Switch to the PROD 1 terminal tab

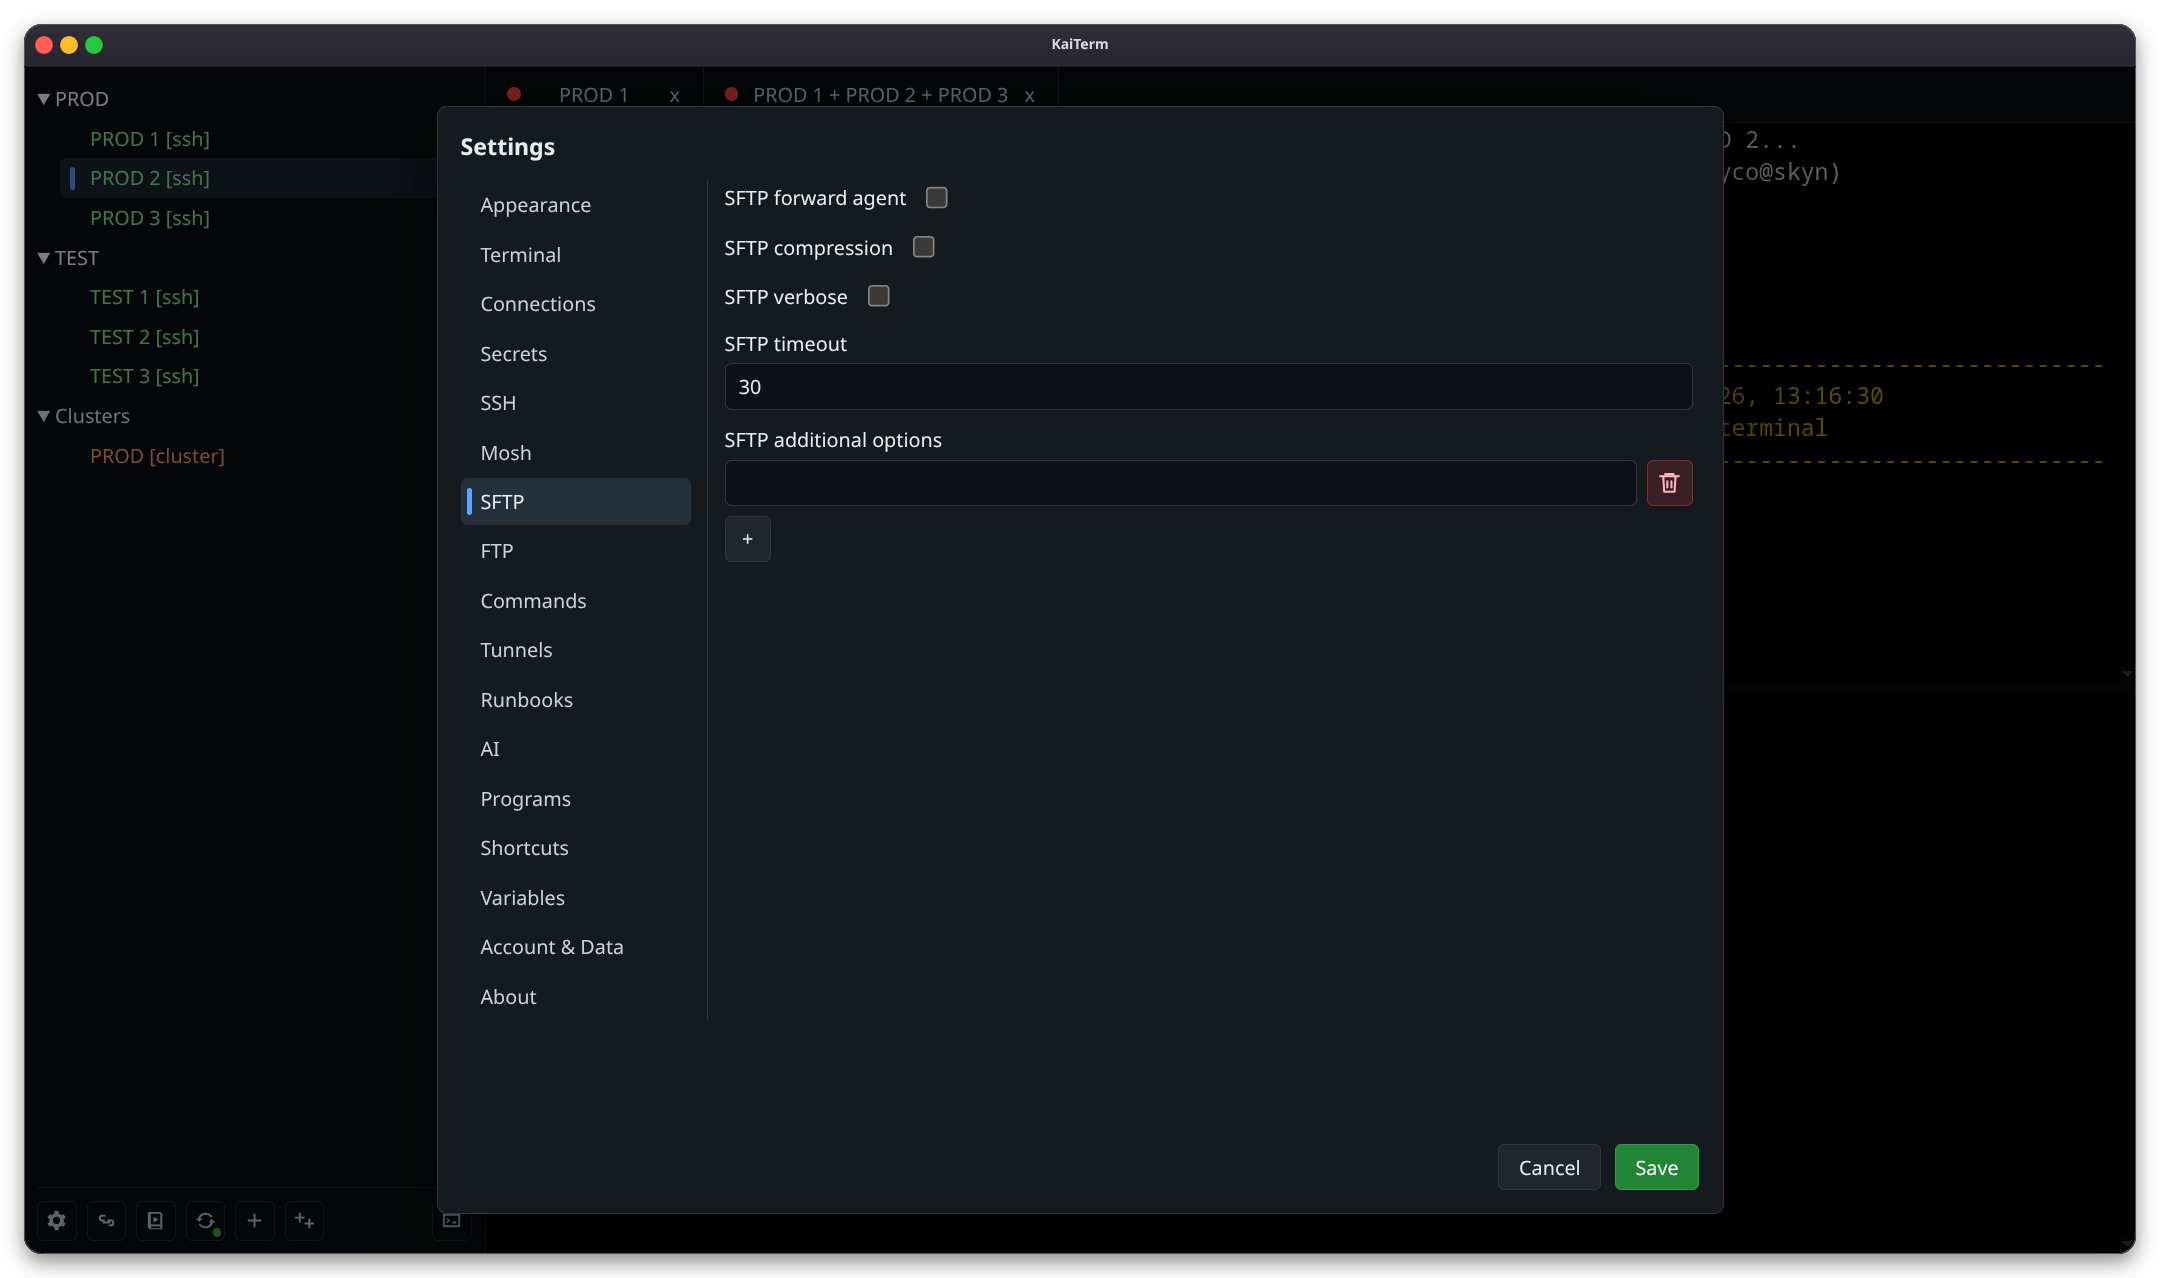pos(593,95)
